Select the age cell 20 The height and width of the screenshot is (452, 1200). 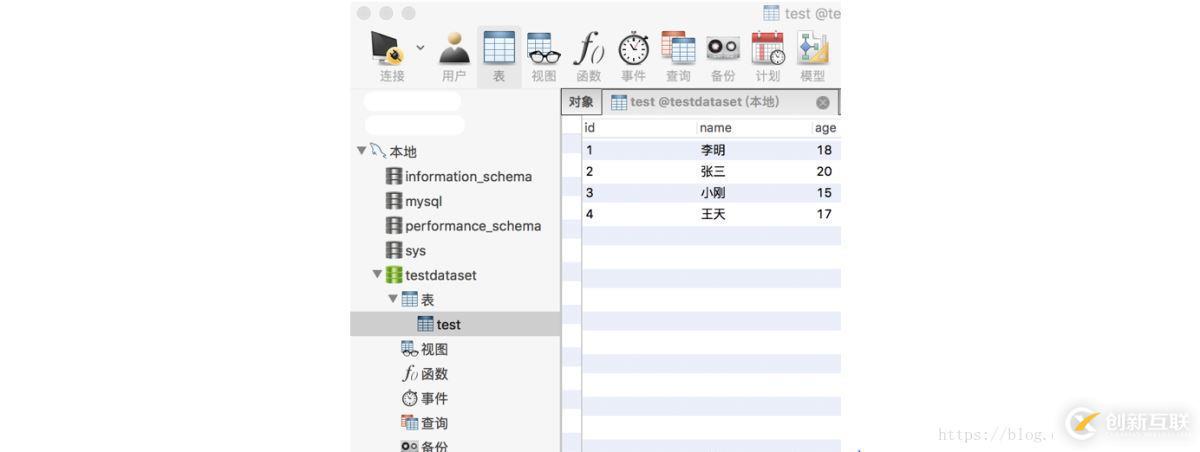pos(826,171)
